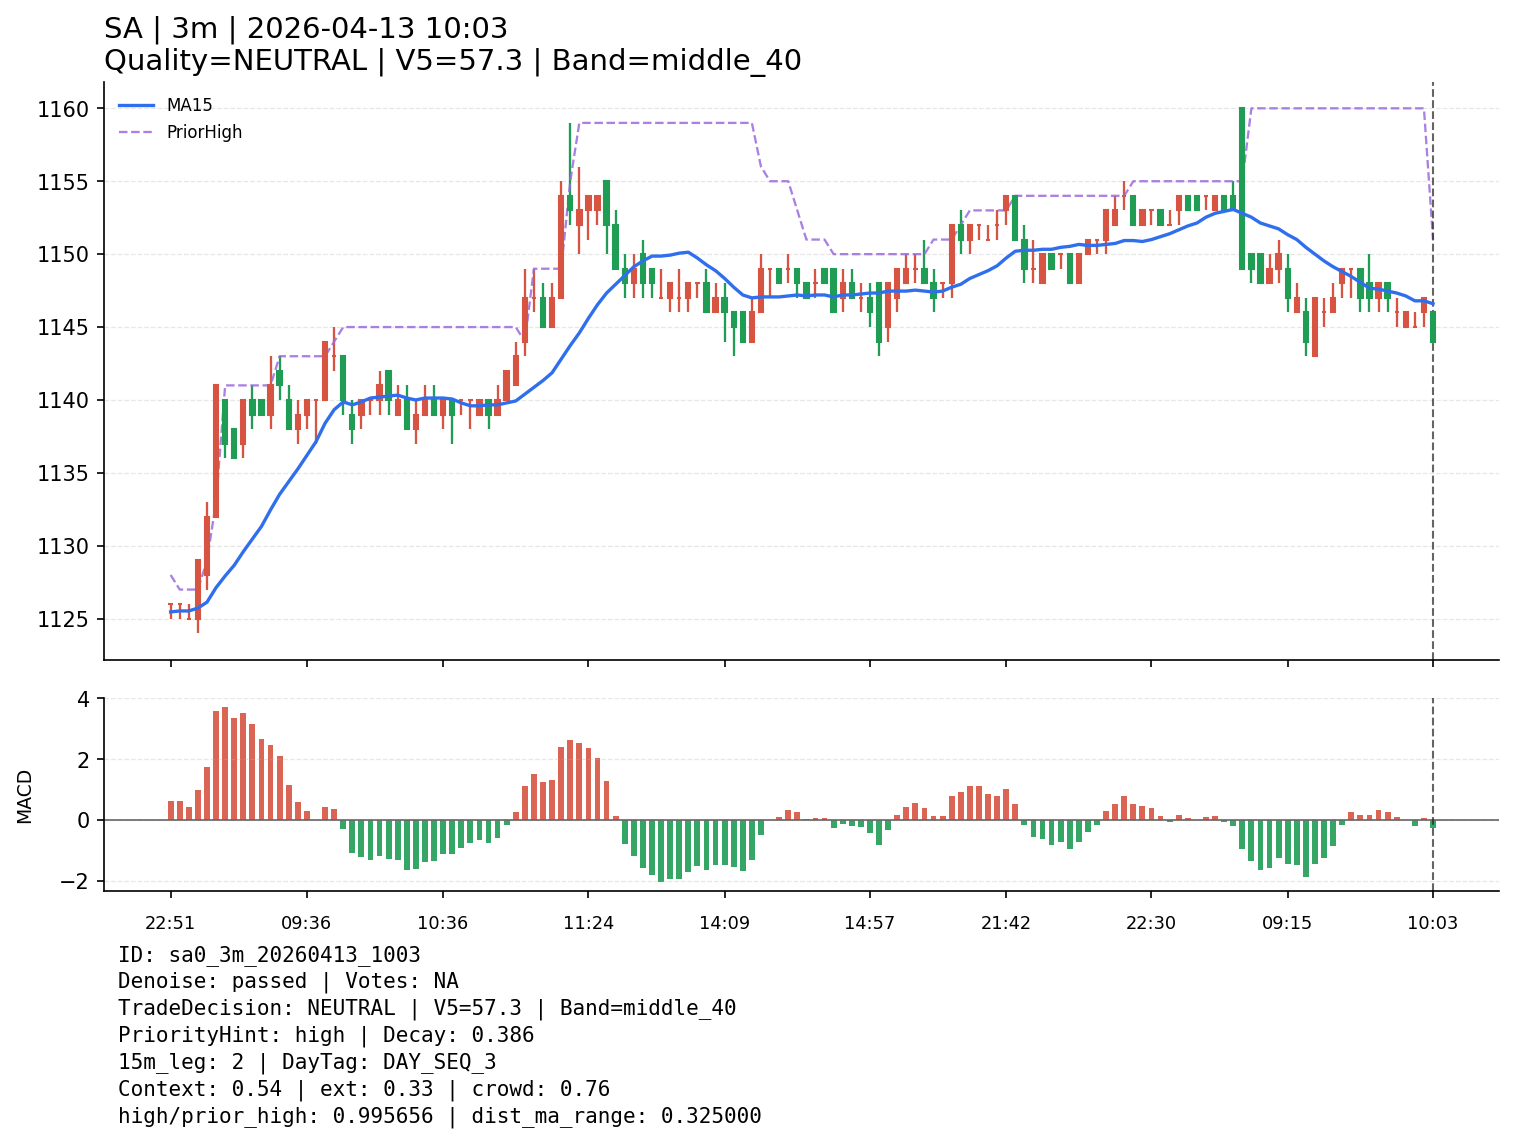Click the Denoise: passed text line

click(x=288, y=982)
